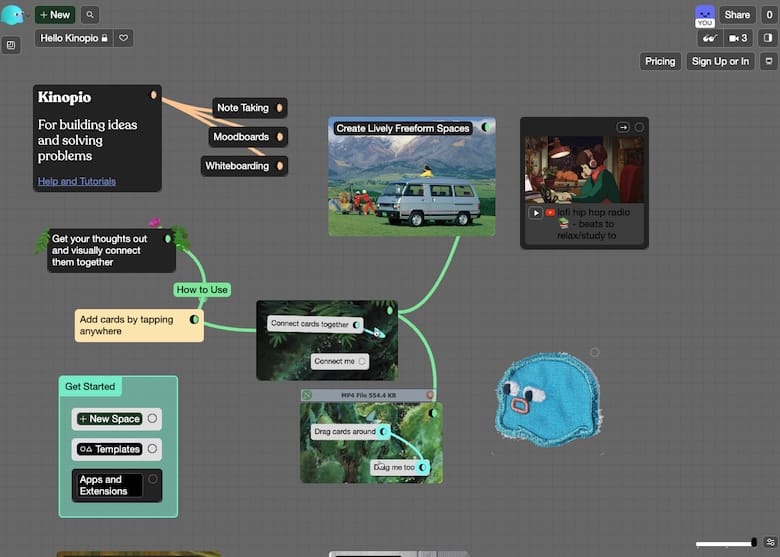Click the 'Drag me too' connector
The width and height of the screenshot is (780, 557).
[422, 467]
